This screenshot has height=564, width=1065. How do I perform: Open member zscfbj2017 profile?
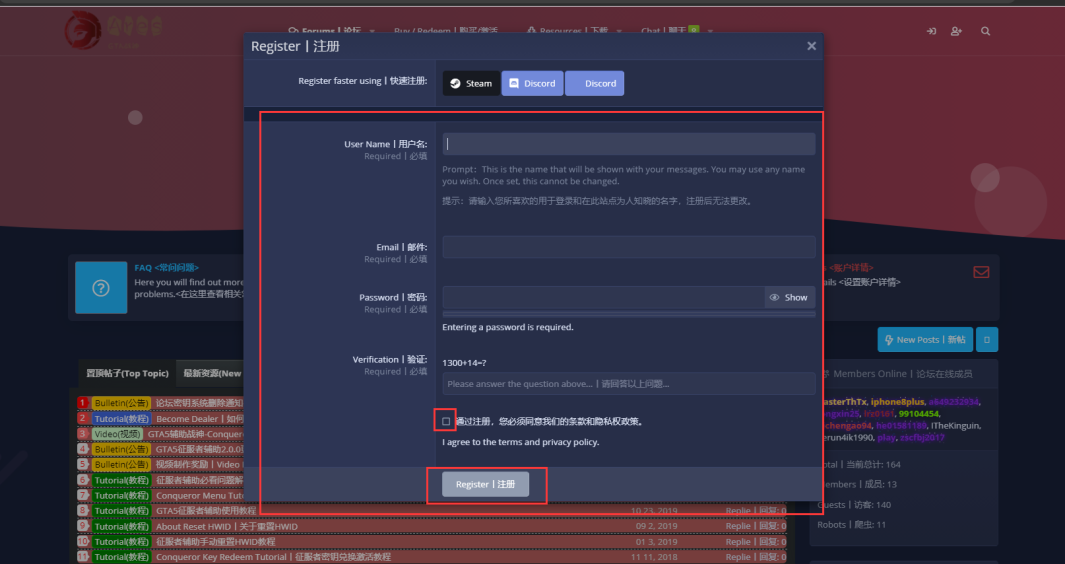click(922, 438)
